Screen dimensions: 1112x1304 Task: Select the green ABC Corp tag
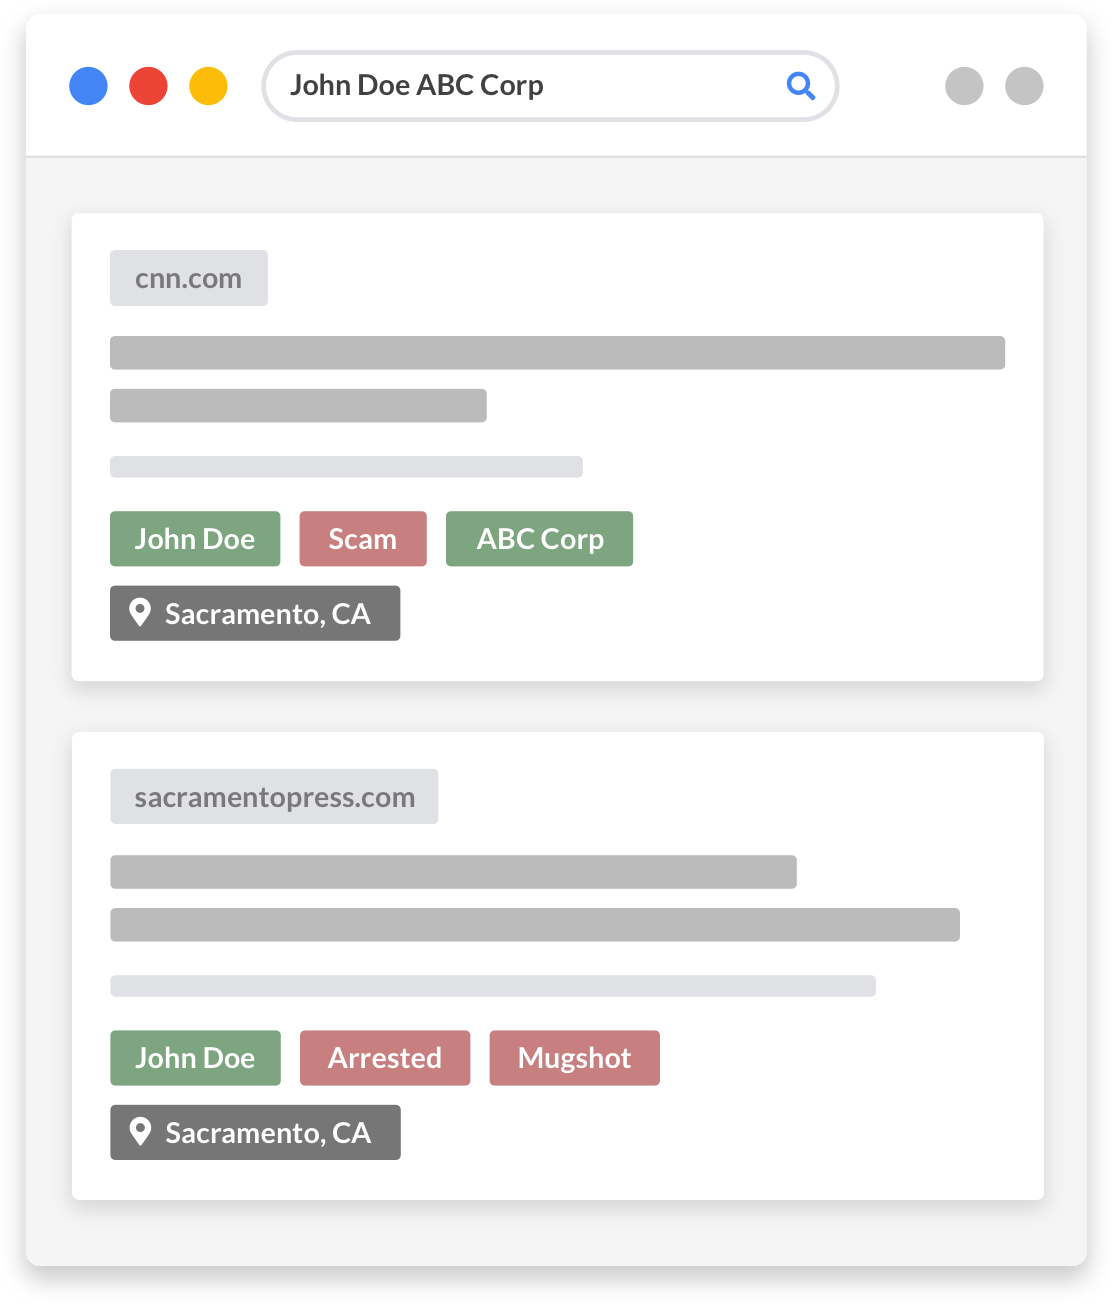[x=539, y=539]
